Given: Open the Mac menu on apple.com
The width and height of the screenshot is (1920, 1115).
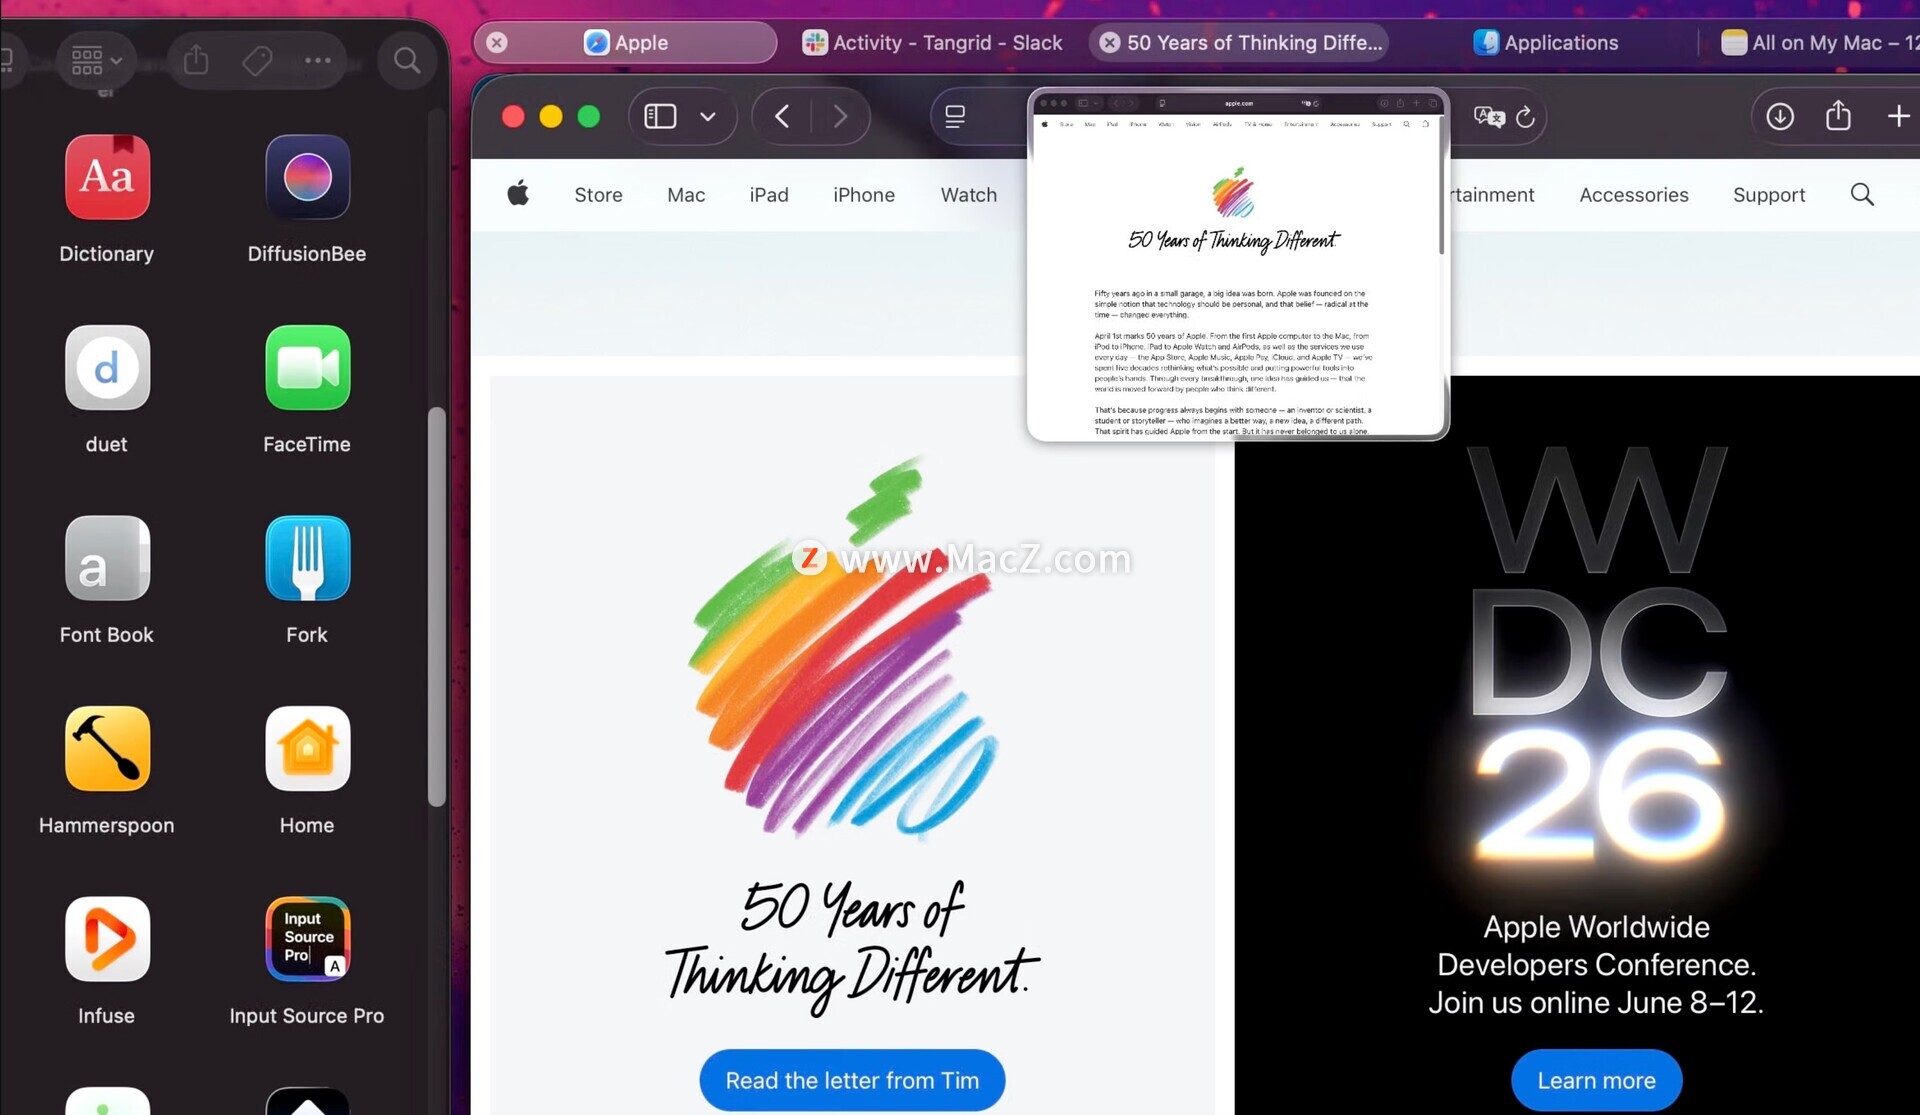Looking at the screenshot, I should pyautogui.click(x=686, y=195).
